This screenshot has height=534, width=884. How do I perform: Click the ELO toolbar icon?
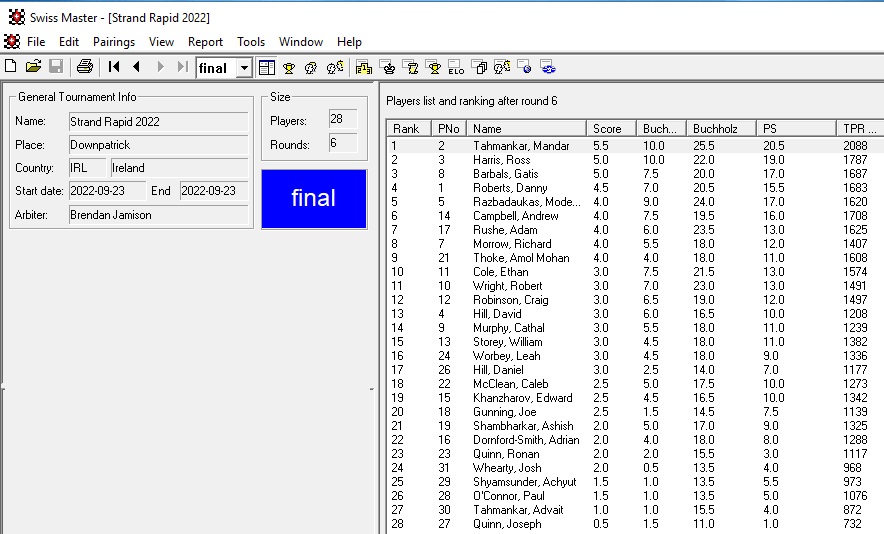(456, 67)
